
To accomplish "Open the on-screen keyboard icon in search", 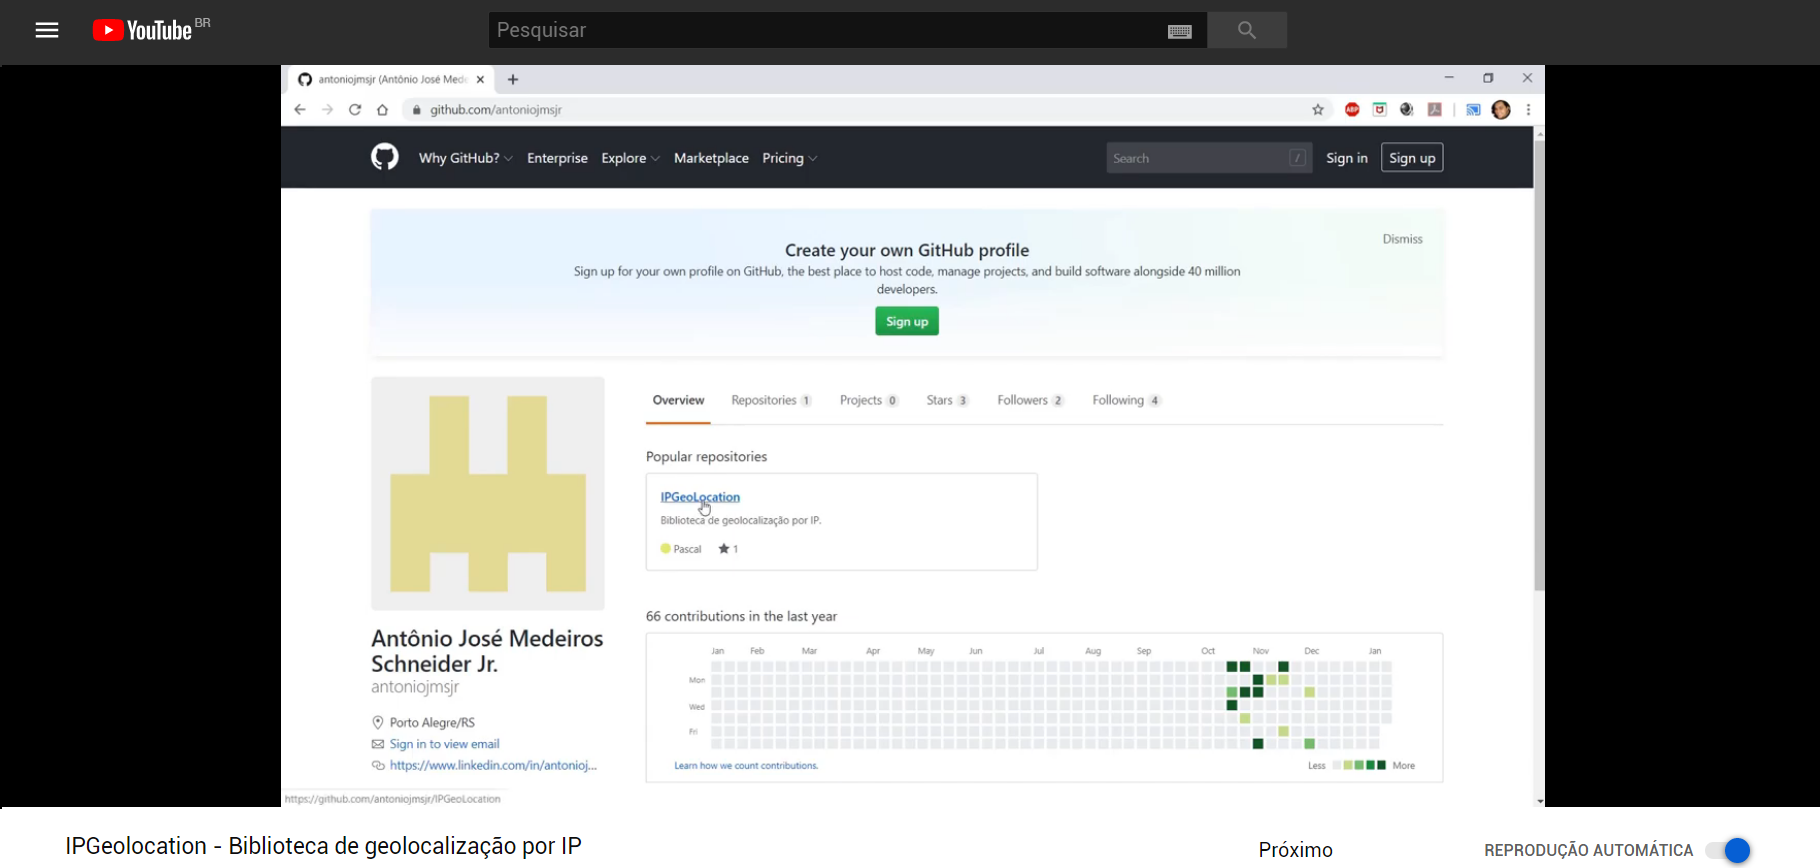I will point(1179,31).
